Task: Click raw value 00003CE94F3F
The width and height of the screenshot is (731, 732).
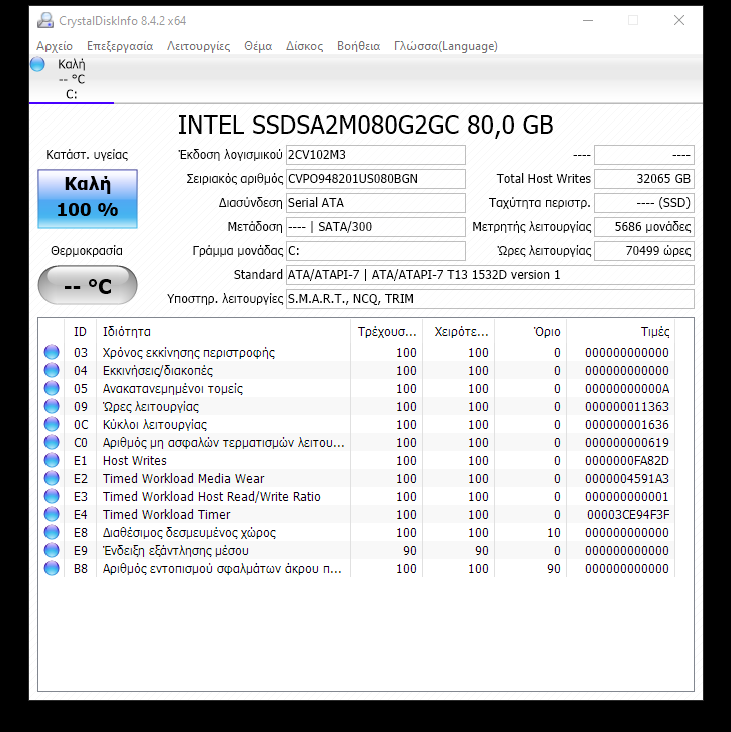Action: coord(628,514)
